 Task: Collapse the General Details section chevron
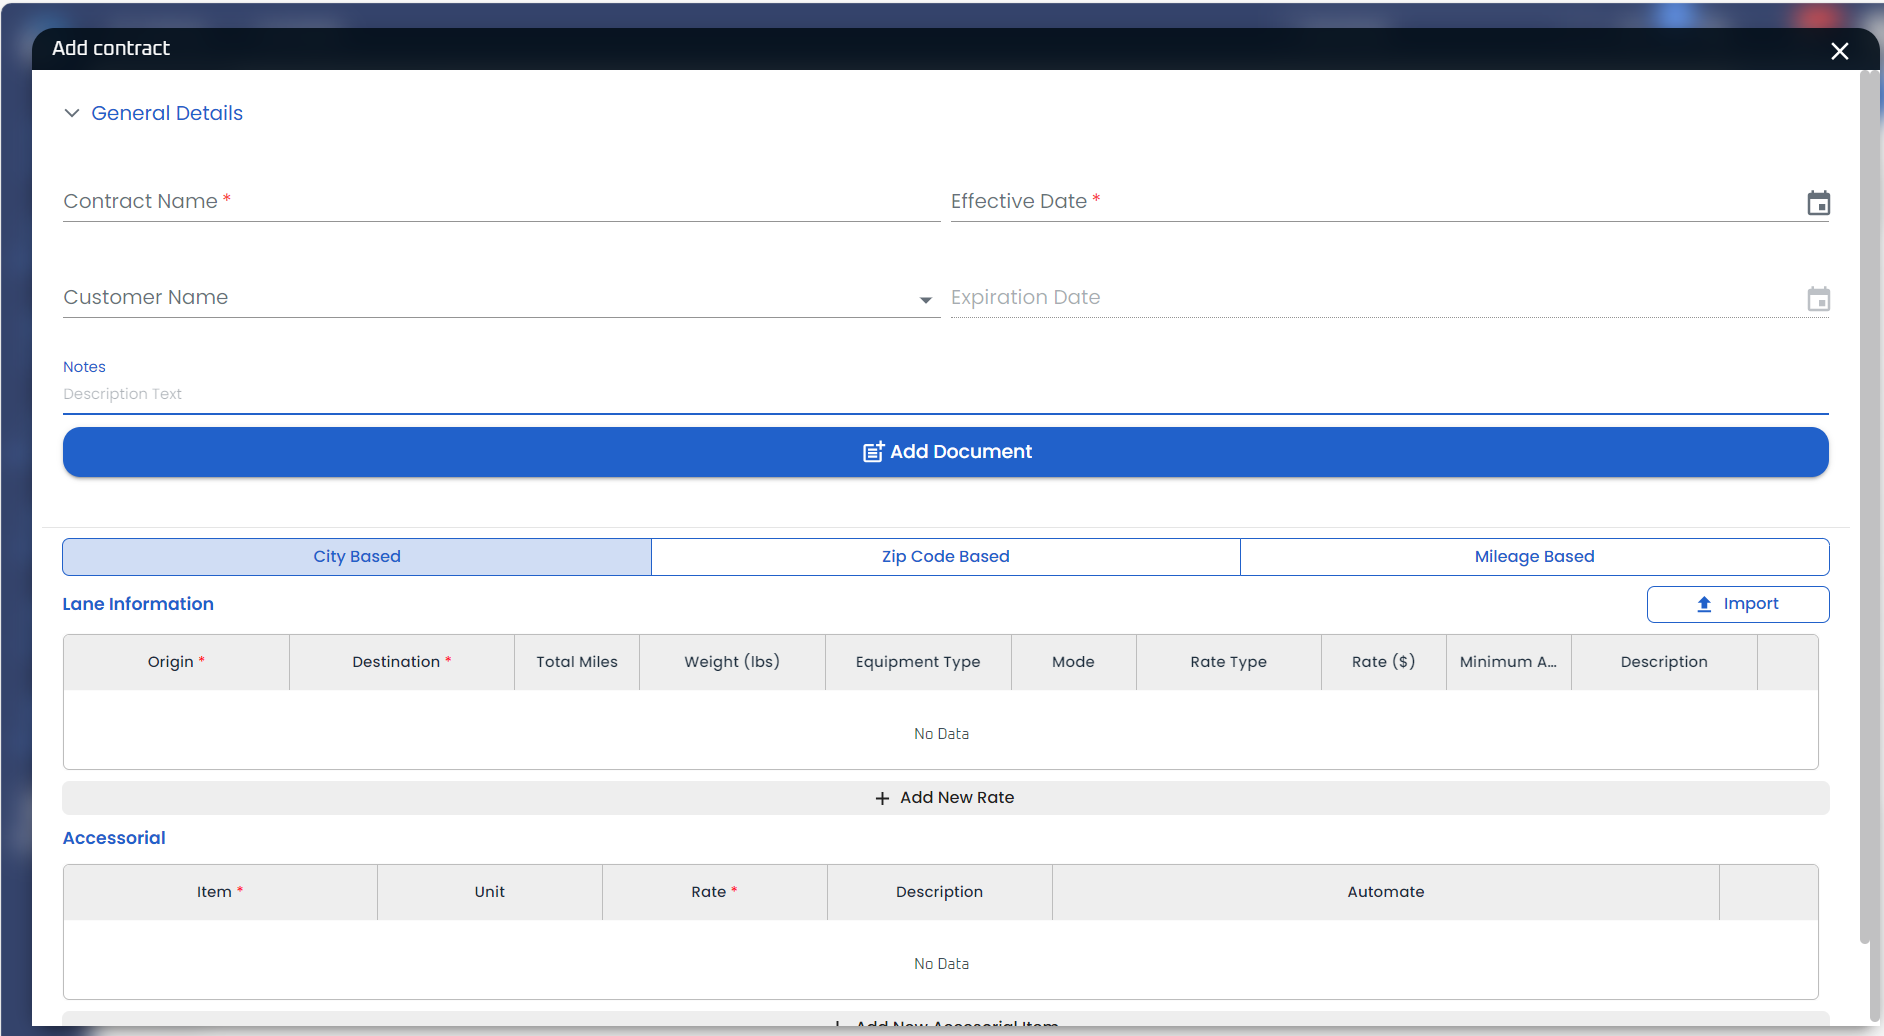[72, 113]
